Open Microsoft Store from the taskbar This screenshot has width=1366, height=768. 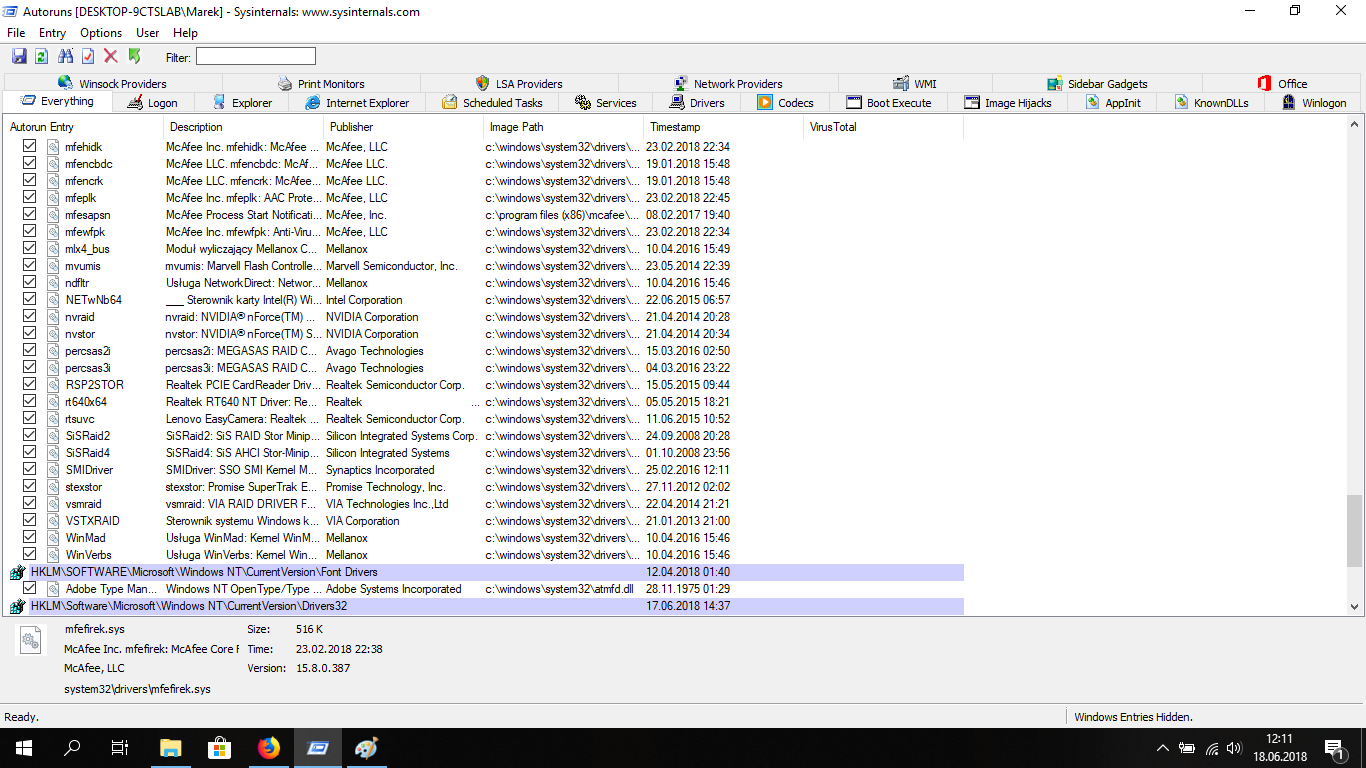(x=220, y=748)
